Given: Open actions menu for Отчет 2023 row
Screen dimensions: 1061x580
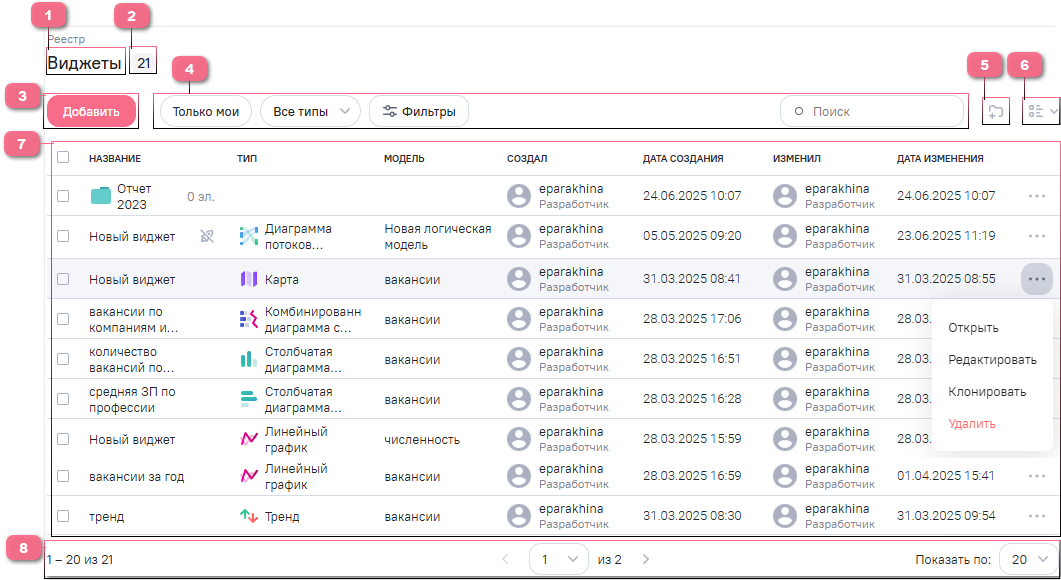Looking at the screenshot, I should click(x=1036, y=196).
